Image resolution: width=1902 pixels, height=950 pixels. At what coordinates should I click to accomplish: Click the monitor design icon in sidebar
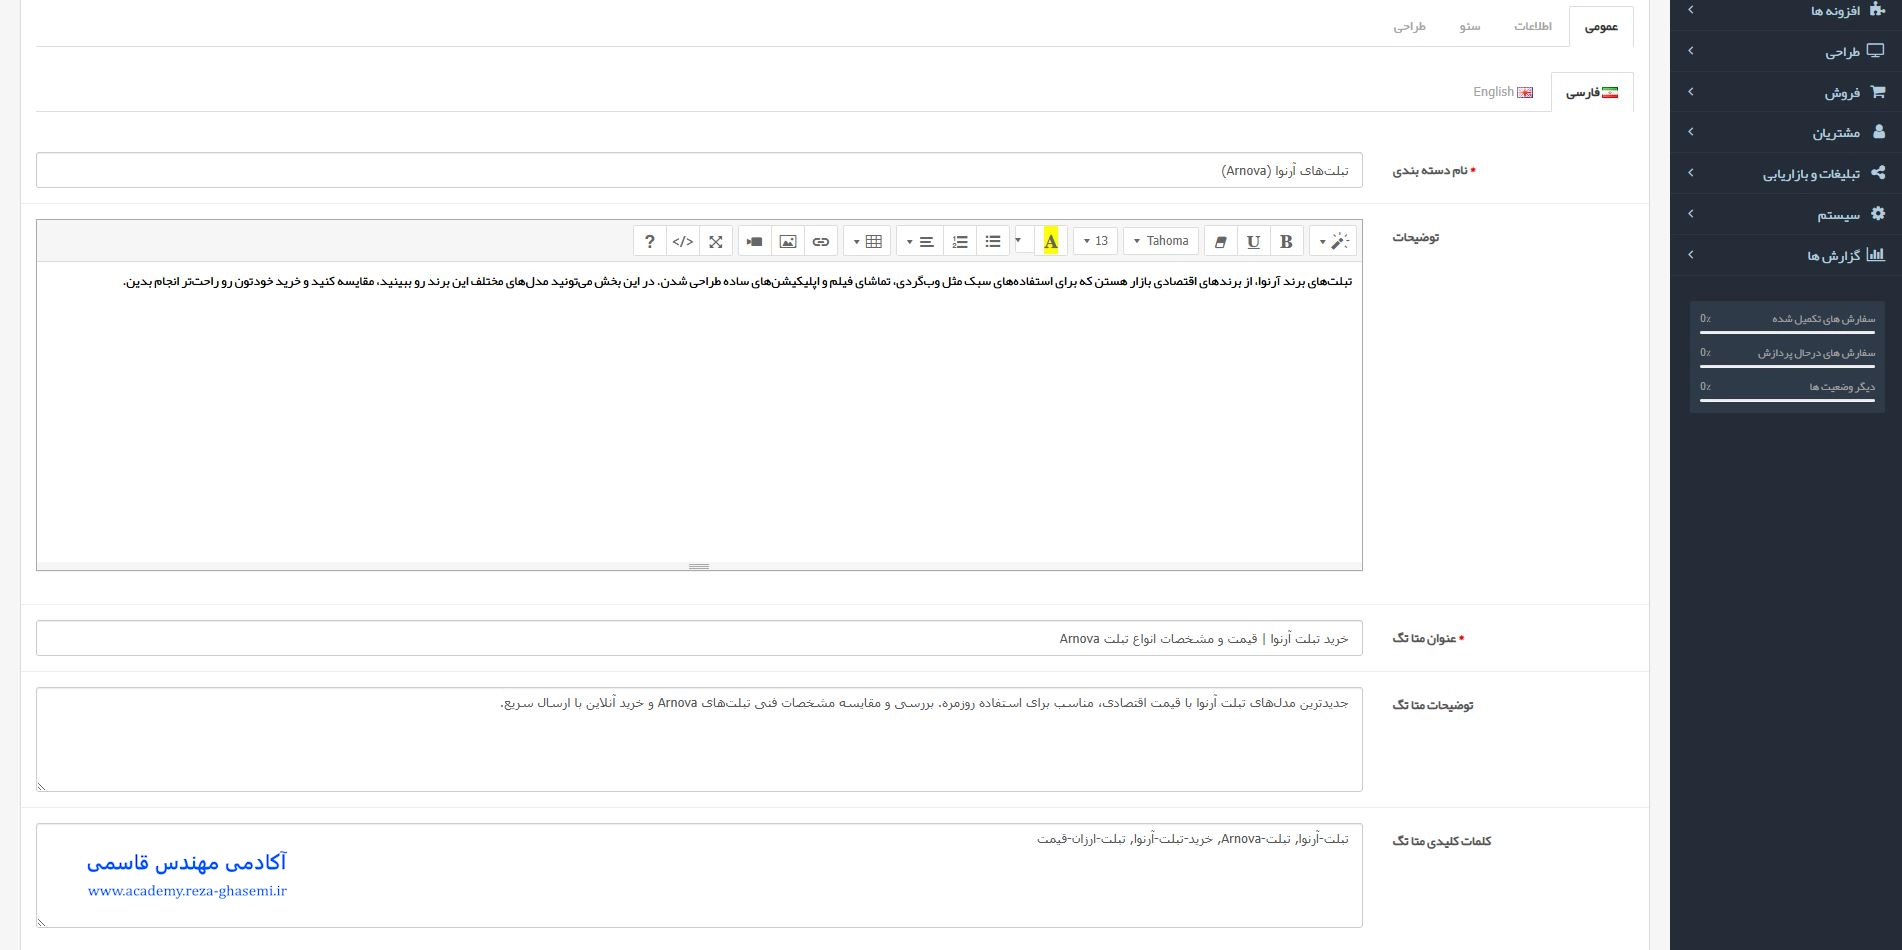(x=1876, y=50)
